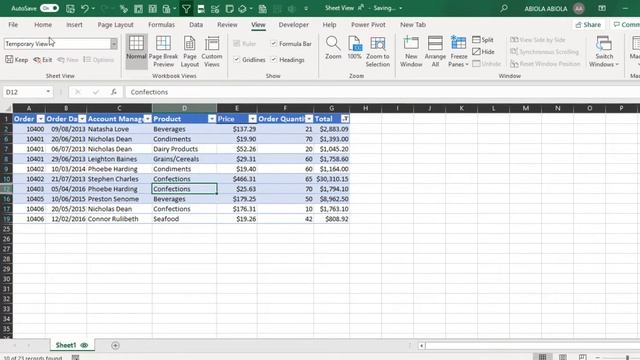Screen dimensions: 640x360
Task: Click the AA user avatar
Action: pyautogui.click(x=578, y=8)
